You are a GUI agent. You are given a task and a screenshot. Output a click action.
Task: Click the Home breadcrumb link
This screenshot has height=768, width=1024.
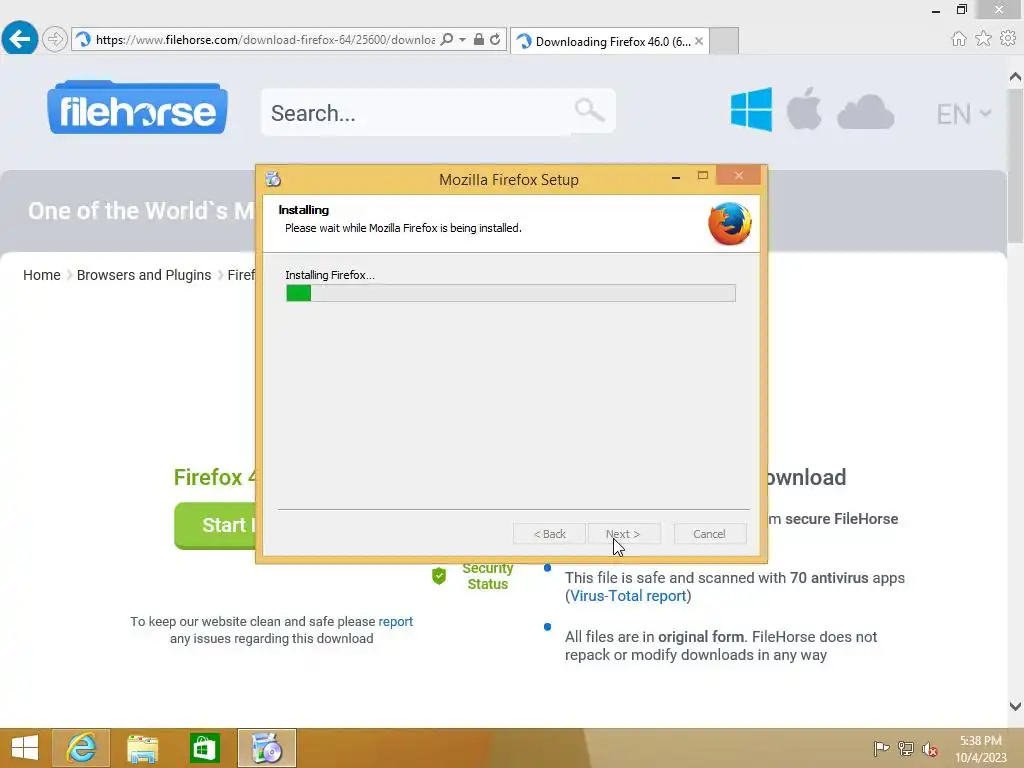point(42,275)
